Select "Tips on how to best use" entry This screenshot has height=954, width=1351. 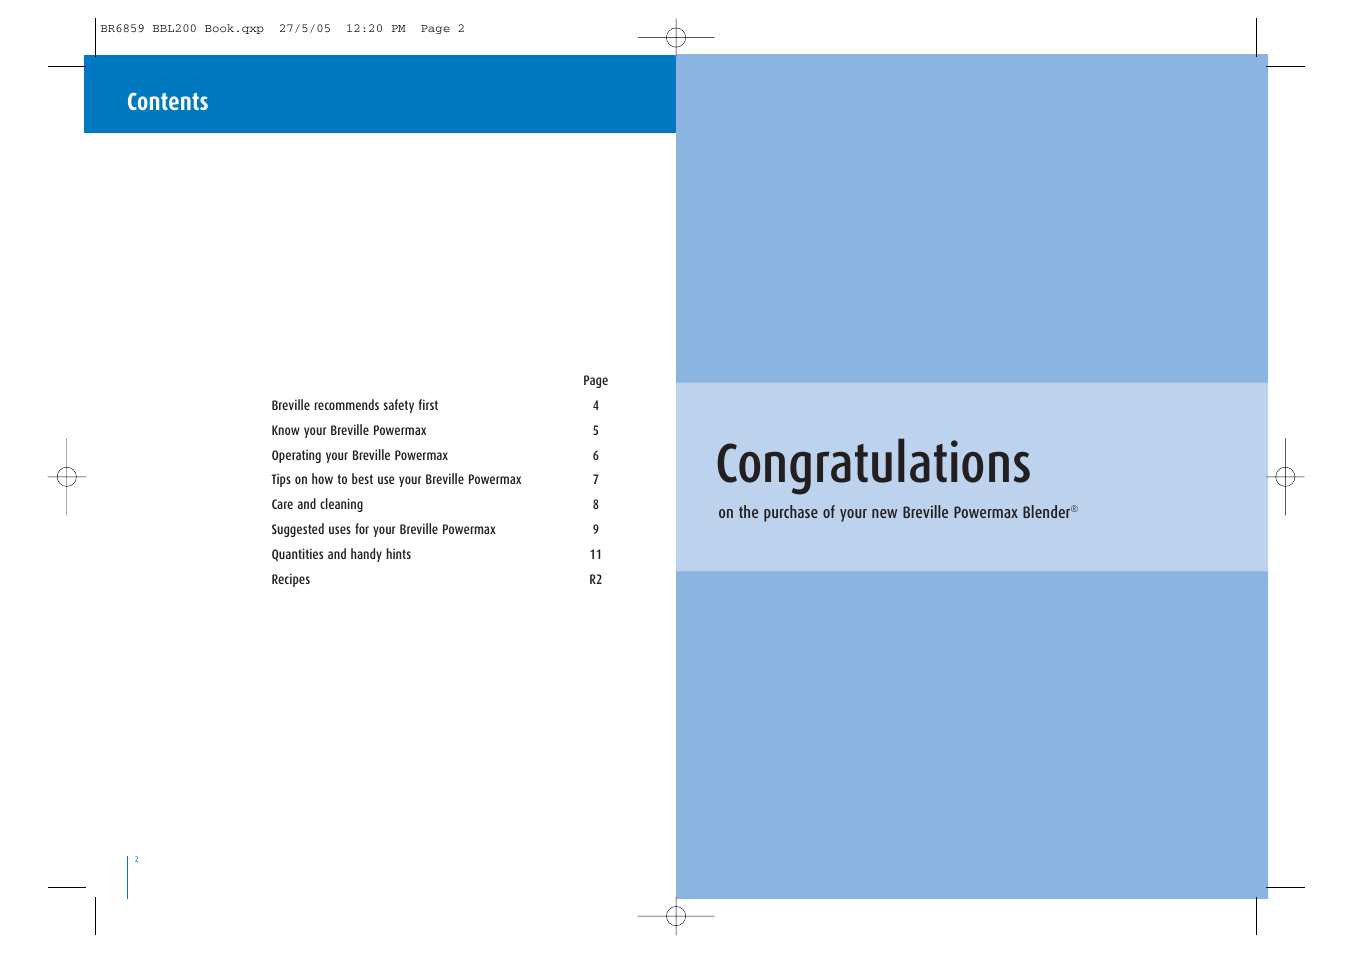pos(397,480)
